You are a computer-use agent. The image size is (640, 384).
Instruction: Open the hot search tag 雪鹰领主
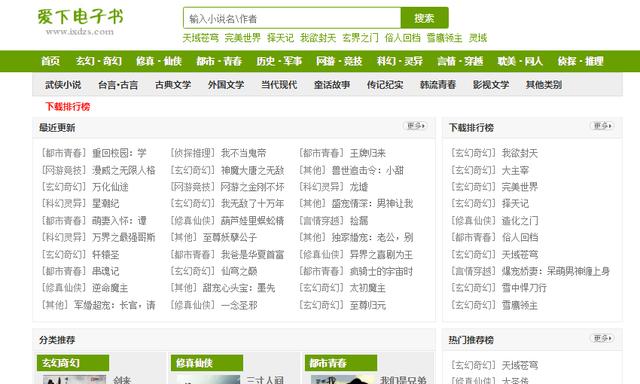click(444, 38)
